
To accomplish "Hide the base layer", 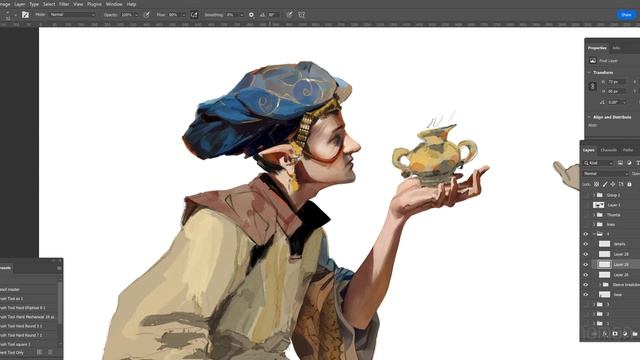I will 586,294.
